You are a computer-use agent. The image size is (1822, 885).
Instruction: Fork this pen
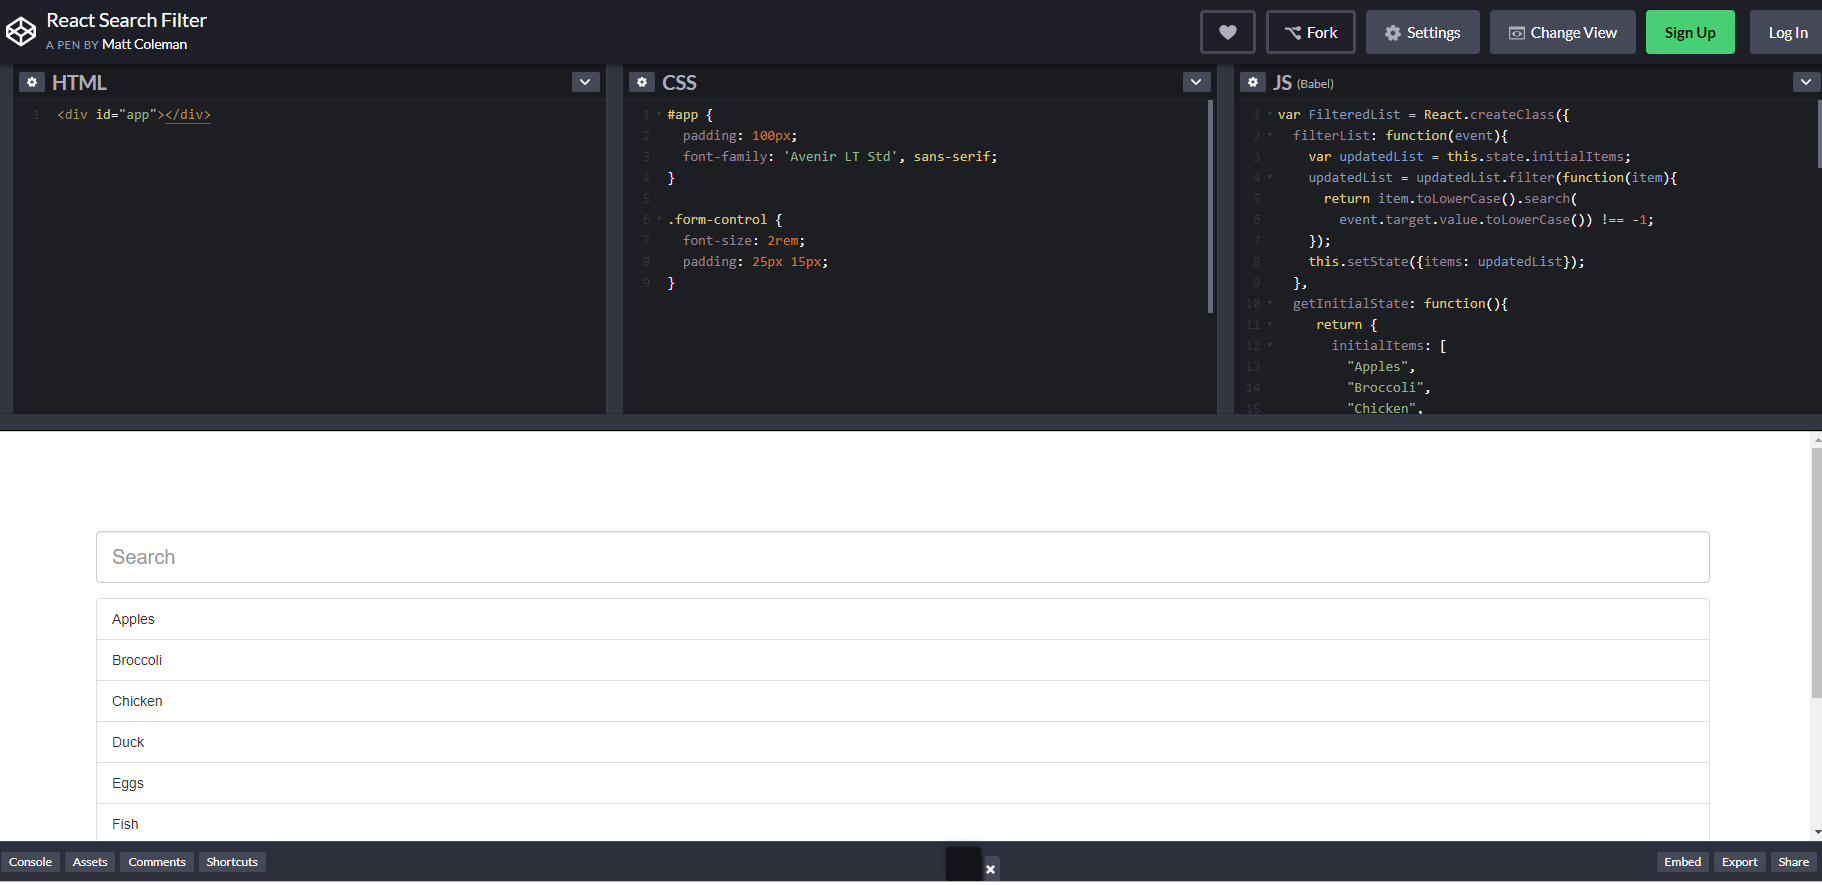pyautogui.click(x=1311, y=32)
